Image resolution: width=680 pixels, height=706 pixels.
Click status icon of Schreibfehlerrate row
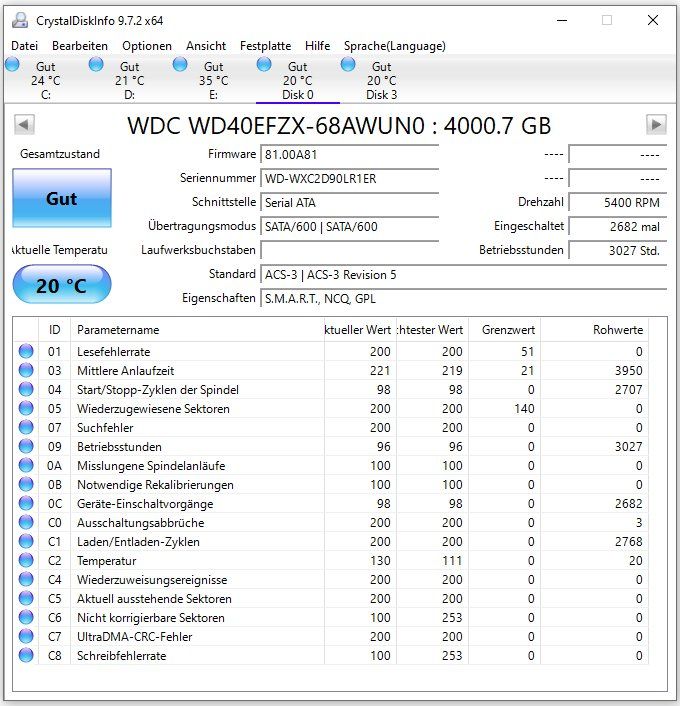click(26, 655)
